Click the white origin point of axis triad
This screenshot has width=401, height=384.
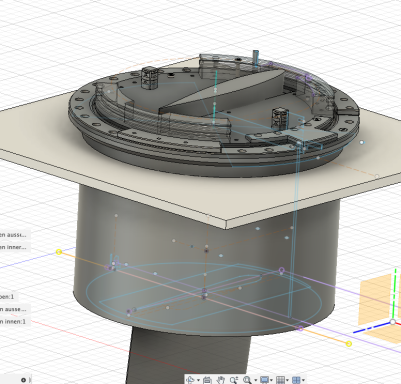pyautogui.click(x=393, y=322)
